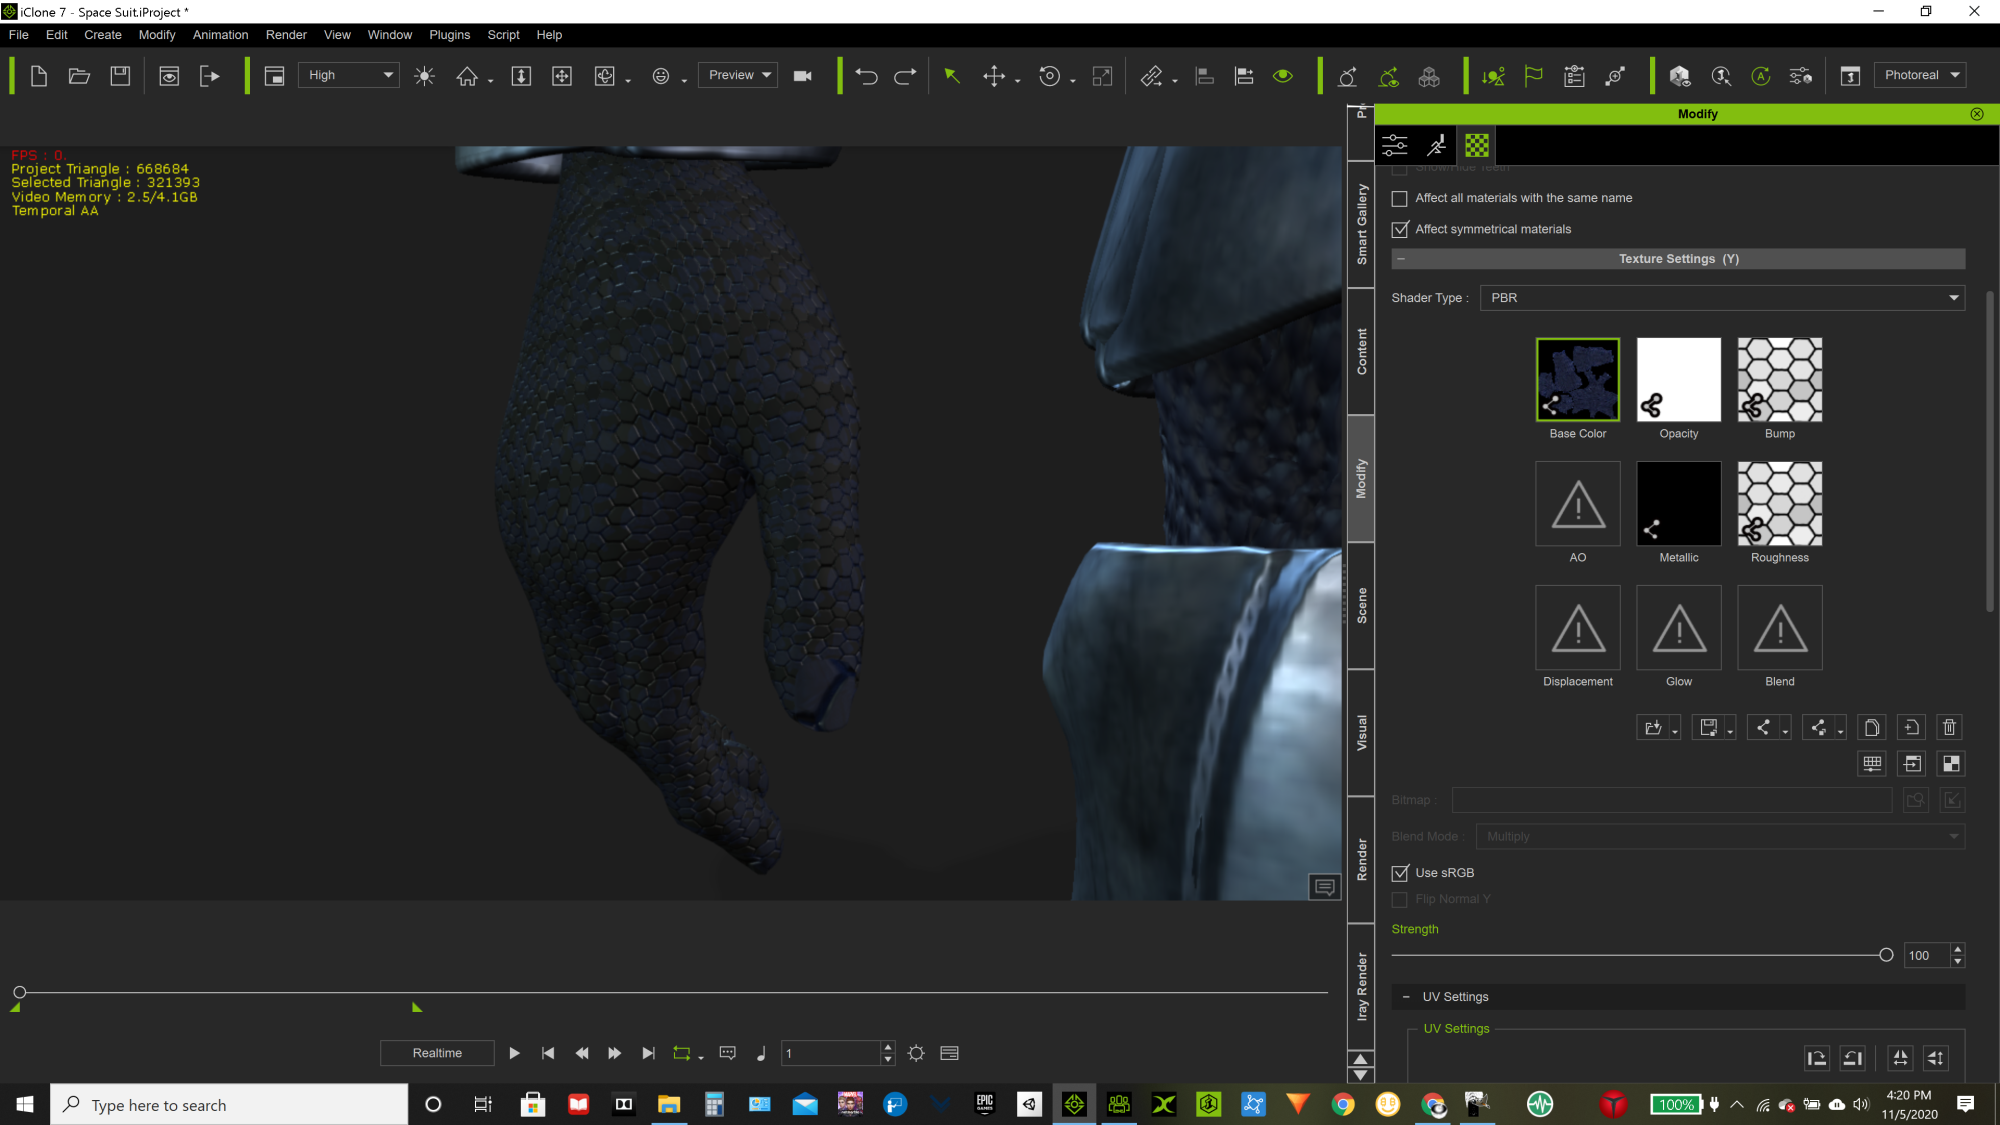This screenshot has height=1125, width=2000.
Task: Select the empty Glow texture channel
Action: [1679, 627]
